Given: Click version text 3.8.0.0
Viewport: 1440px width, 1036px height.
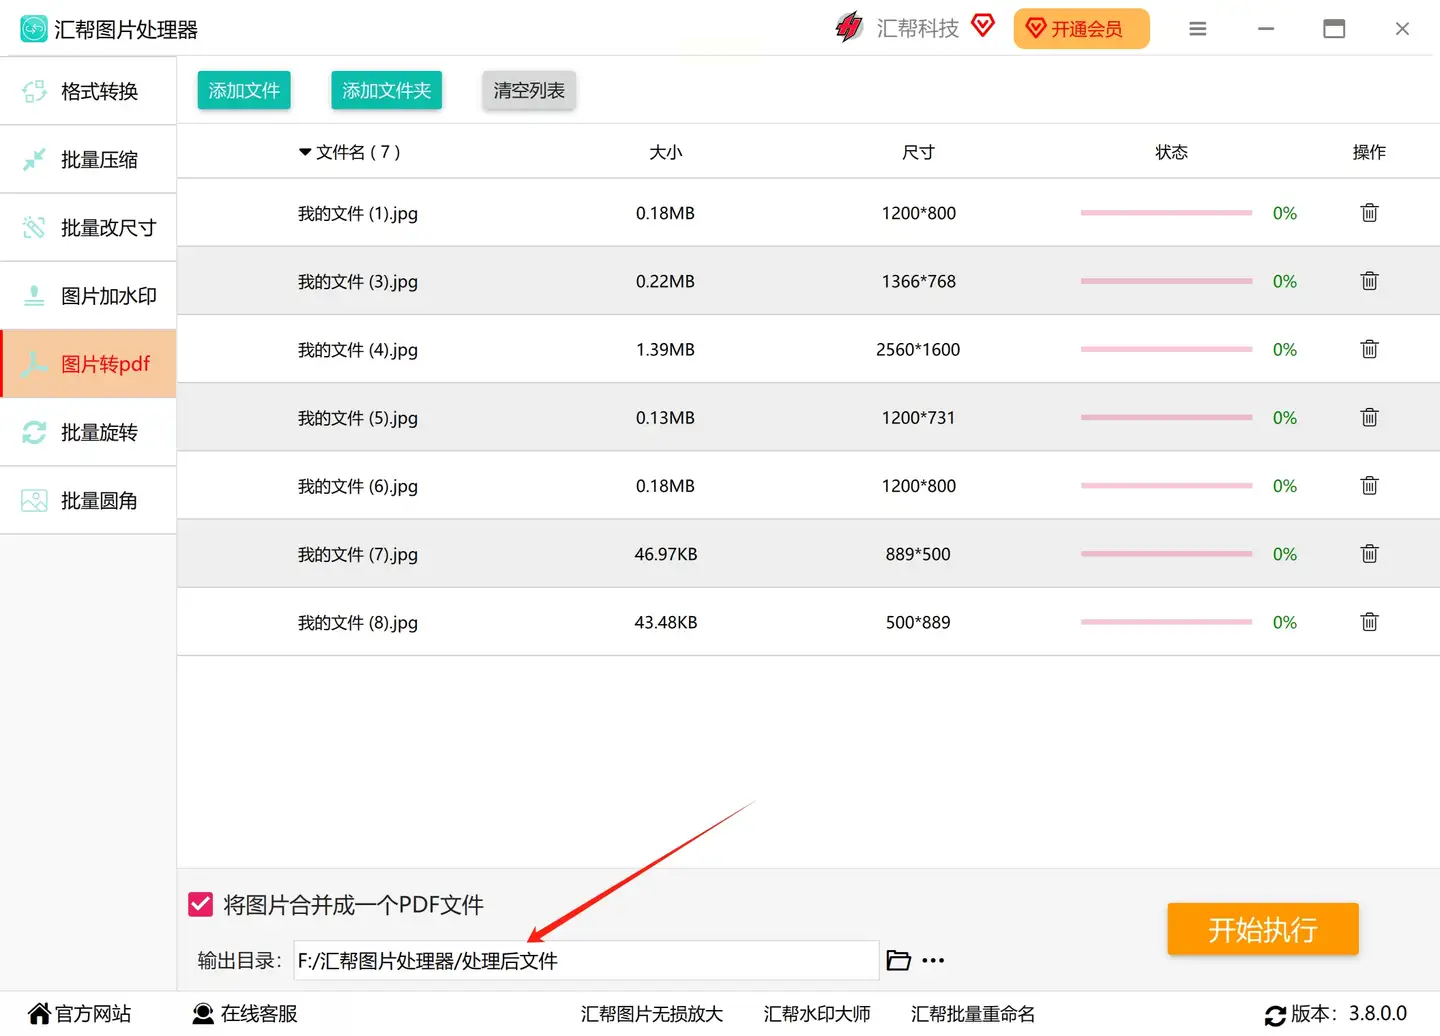Looking at the screenshot, I should click(1378, 1013).
